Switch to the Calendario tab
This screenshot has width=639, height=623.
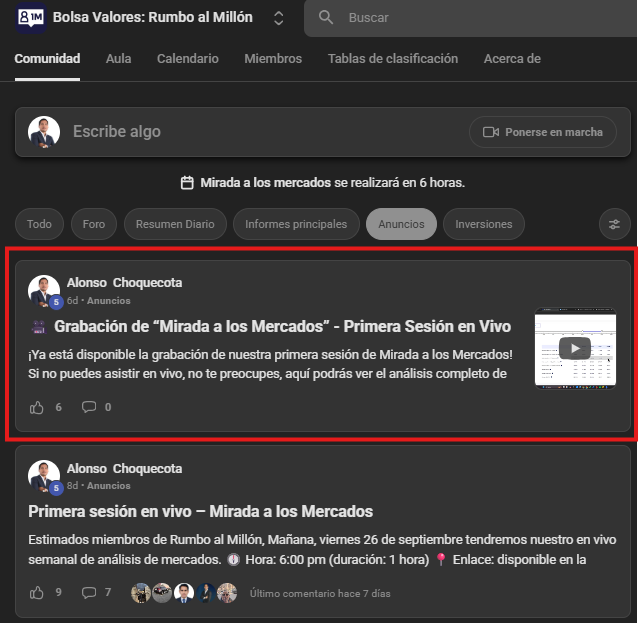(x=188, y=59)
